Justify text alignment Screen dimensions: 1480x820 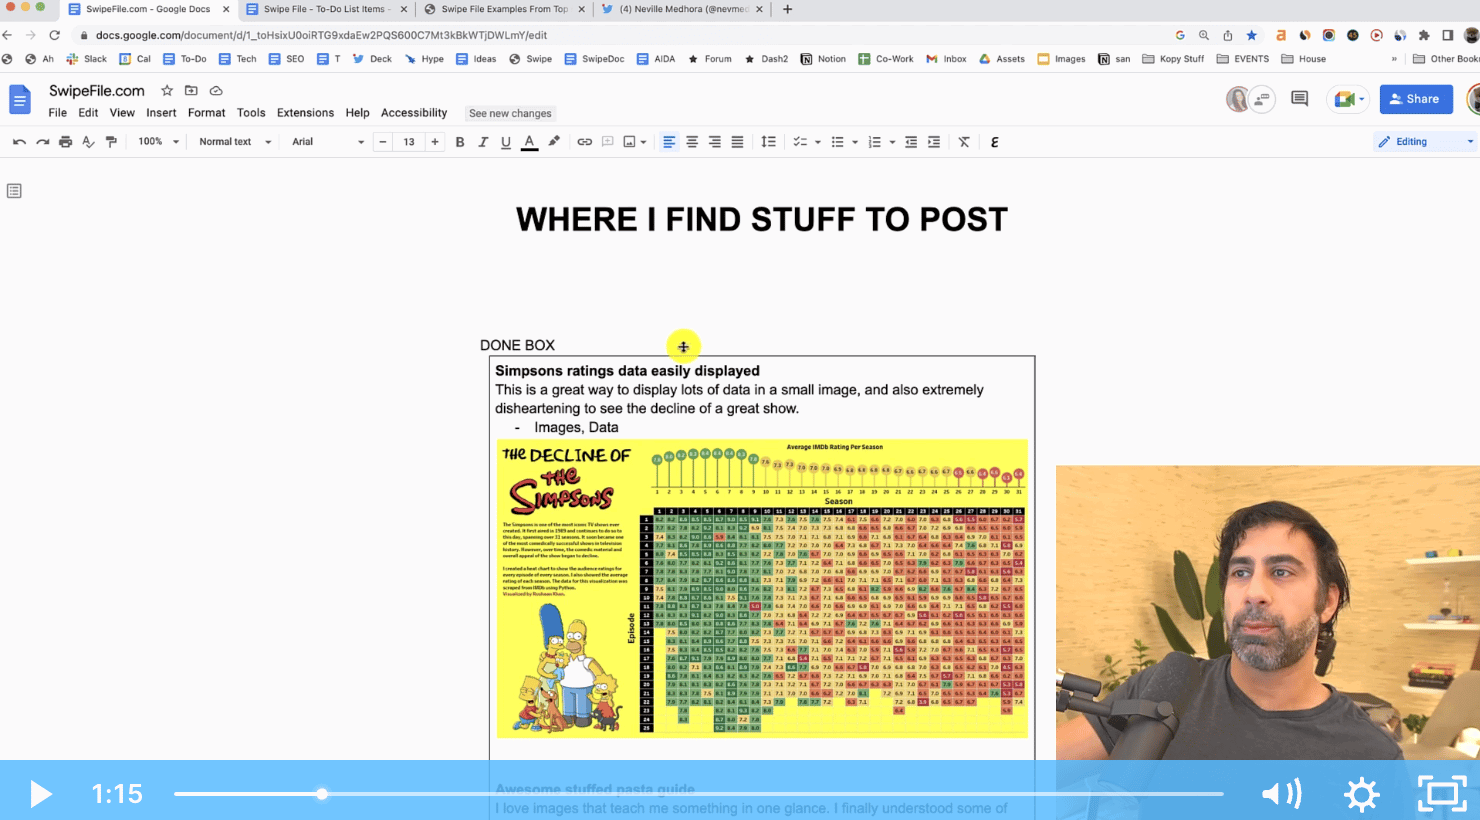pyautogui.click(x=737, y=142)
